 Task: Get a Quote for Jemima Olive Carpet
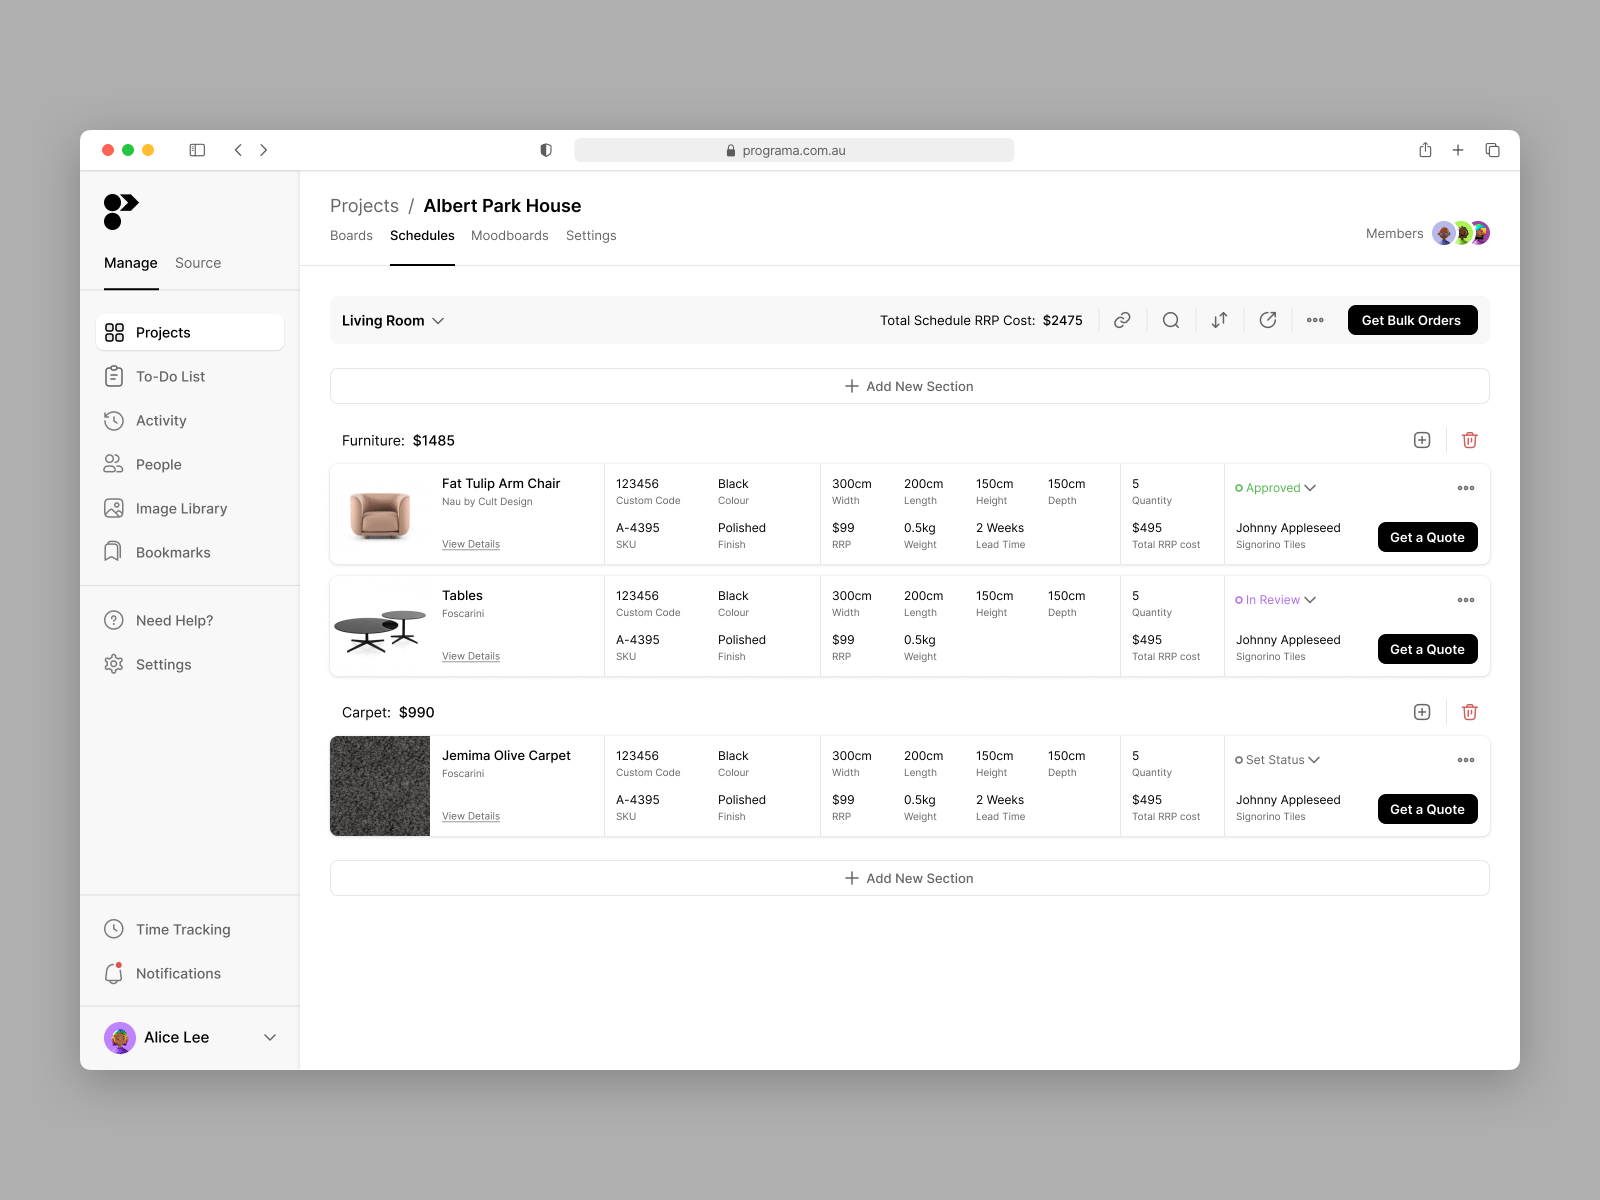[x=1427, y=809]
